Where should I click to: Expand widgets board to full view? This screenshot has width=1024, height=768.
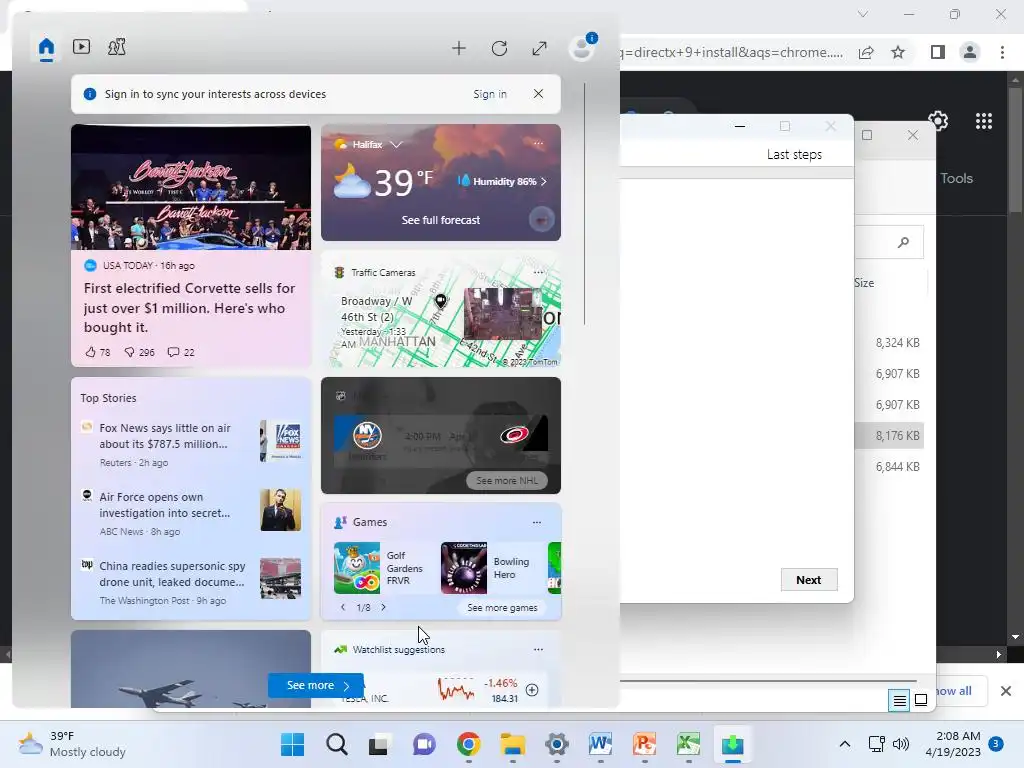coord(539,48)
